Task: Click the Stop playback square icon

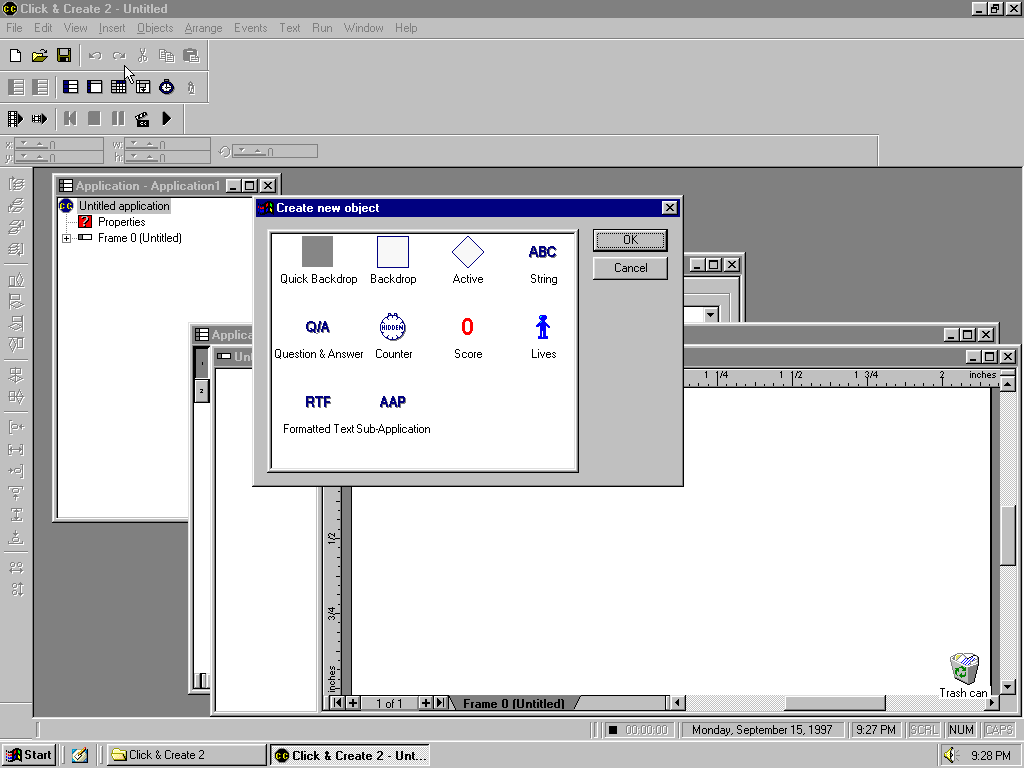Action: pos(94,119)
